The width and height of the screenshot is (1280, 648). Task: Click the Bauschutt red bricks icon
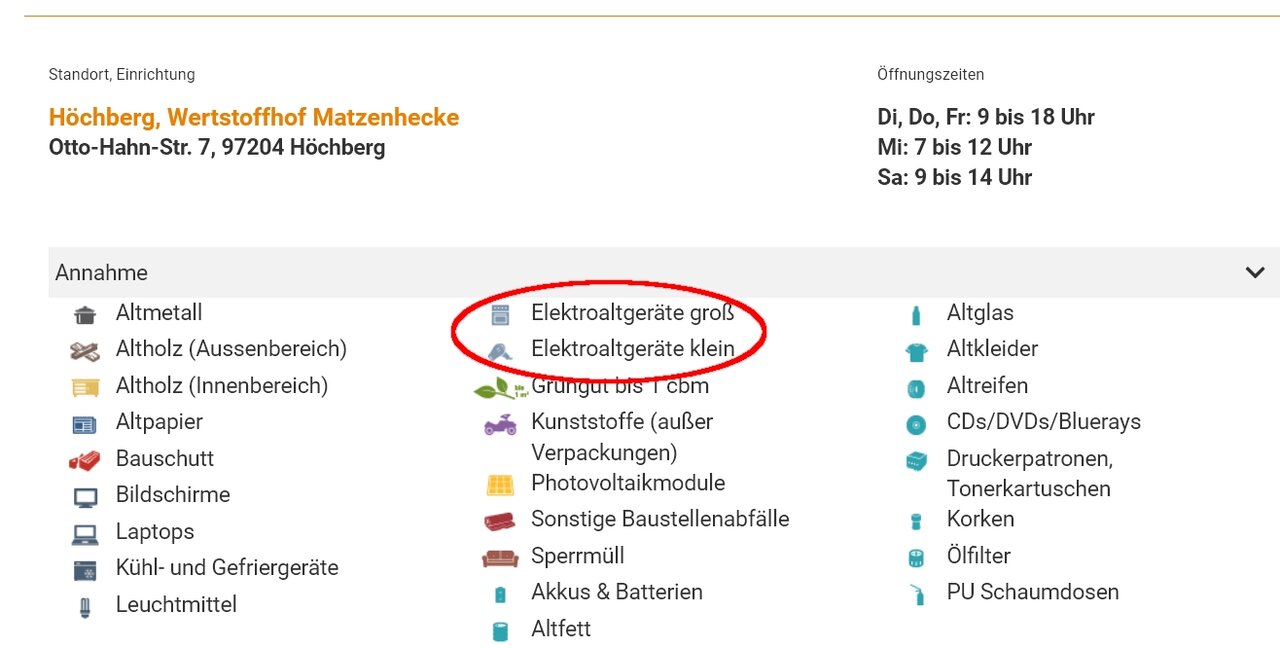[x=85, y=461]
